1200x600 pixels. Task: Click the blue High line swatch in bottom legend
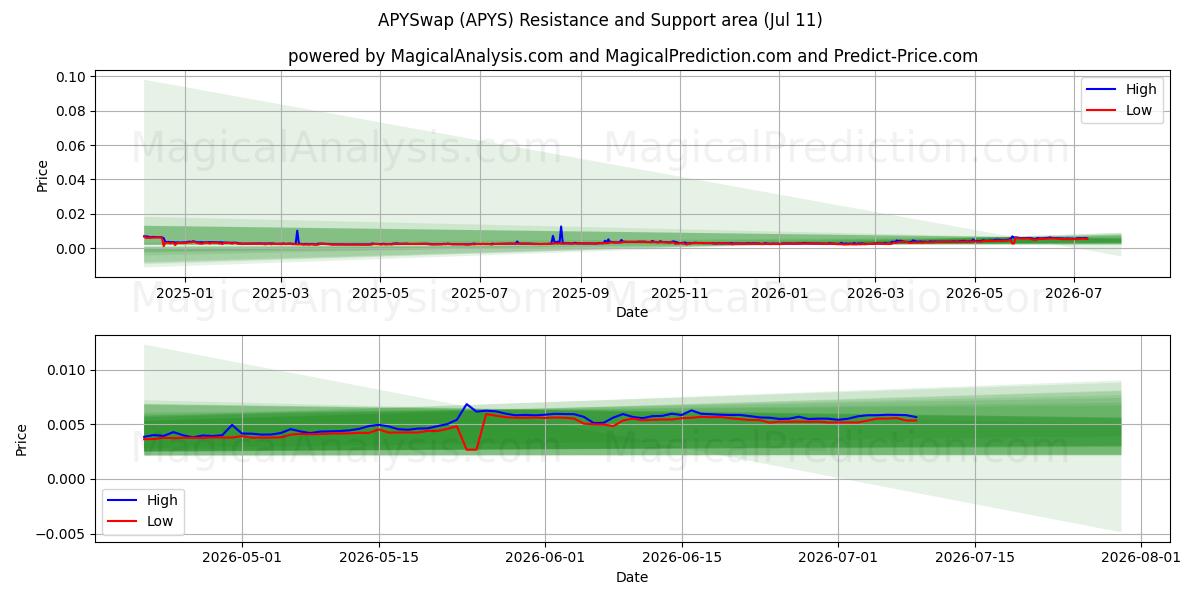tap(123, 501)
